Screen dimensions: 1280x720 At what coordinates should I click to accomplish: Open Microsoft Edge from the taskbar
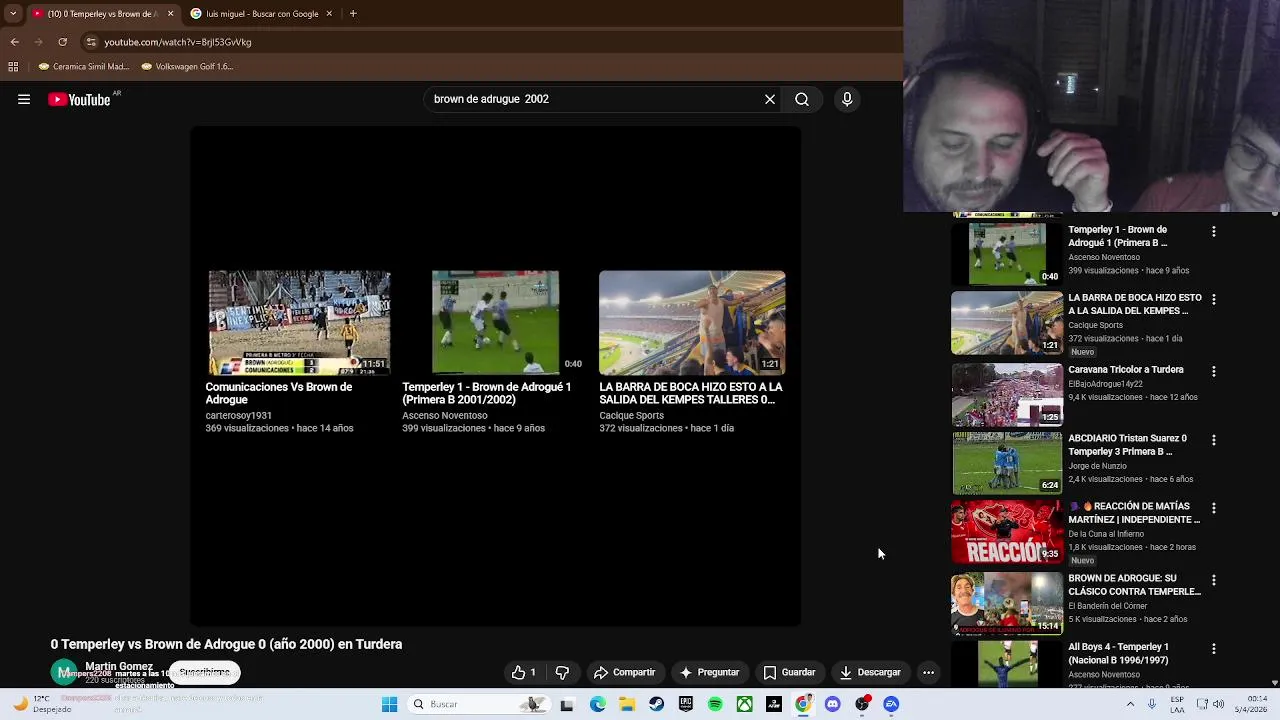[x=597, y=704]
